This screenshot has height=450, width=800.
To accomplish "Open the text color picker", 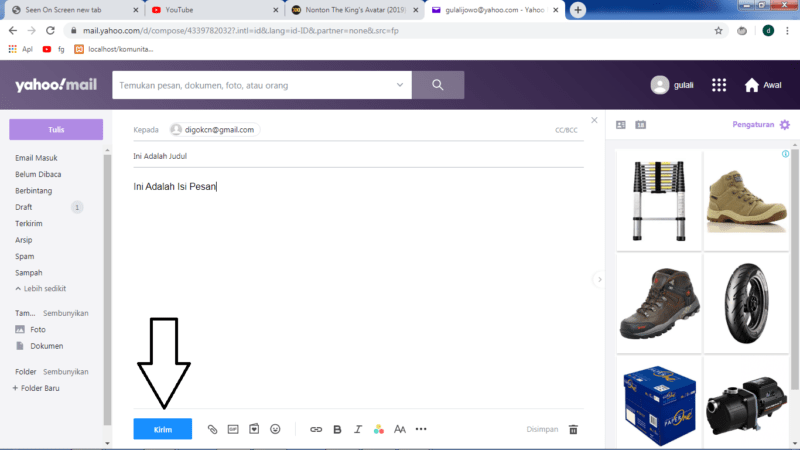I will click(379, 430).
